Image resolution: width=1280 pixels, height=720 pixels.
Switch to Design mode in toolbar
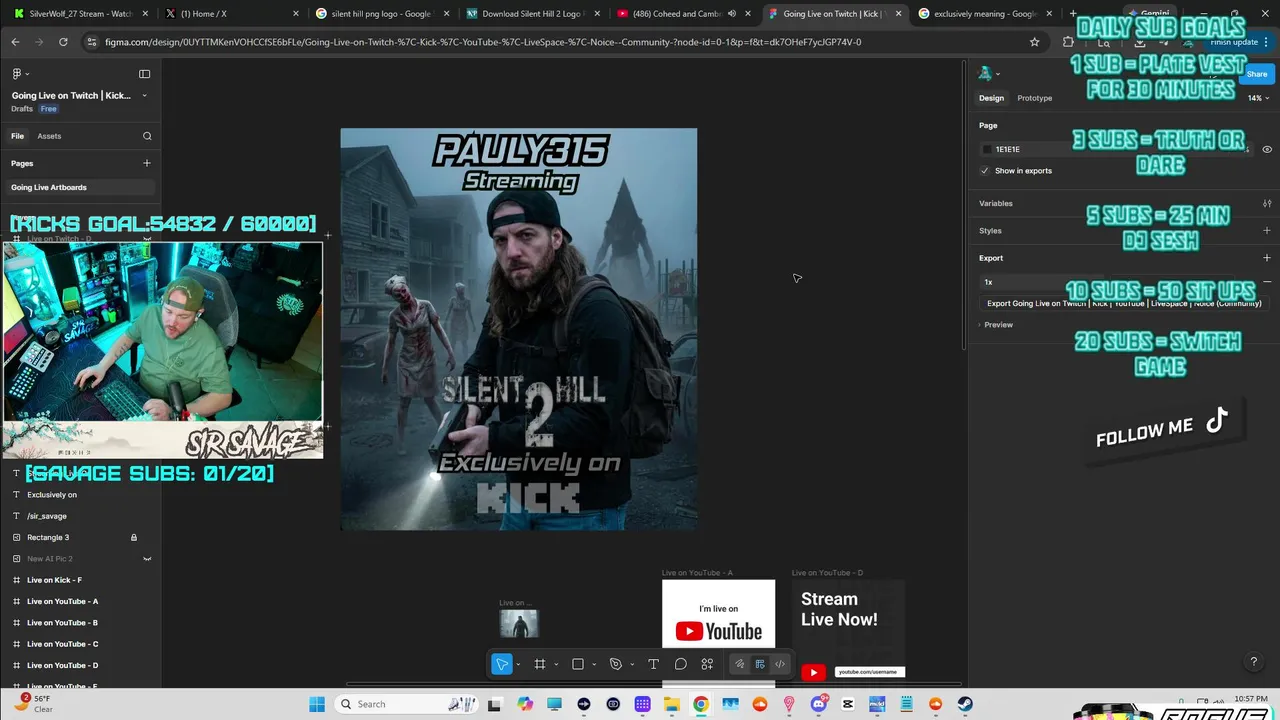click(x=760, y=664)
